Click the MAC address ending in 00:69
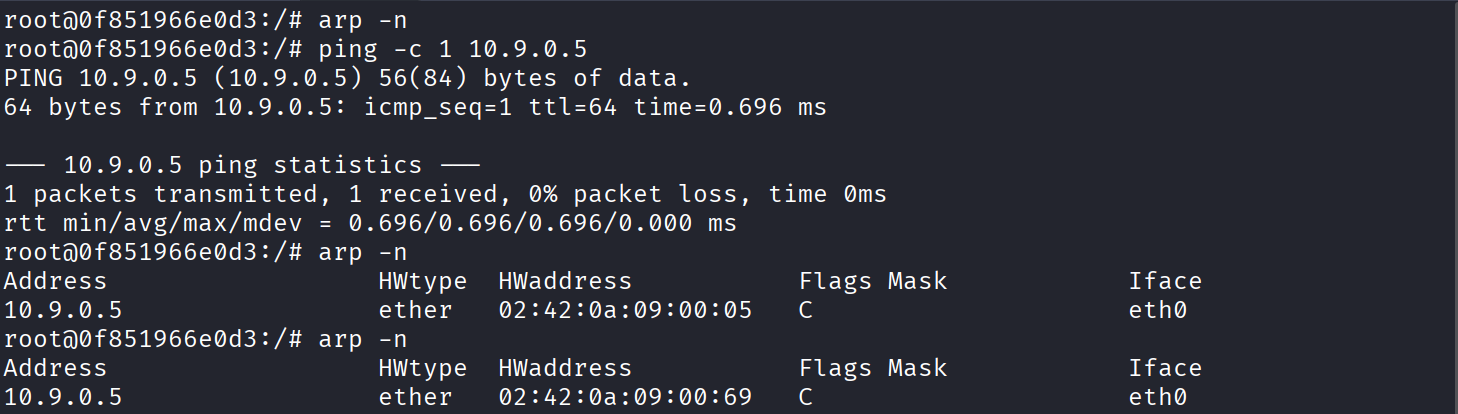This screenshot has width=1458, height=414. (624, 397)
